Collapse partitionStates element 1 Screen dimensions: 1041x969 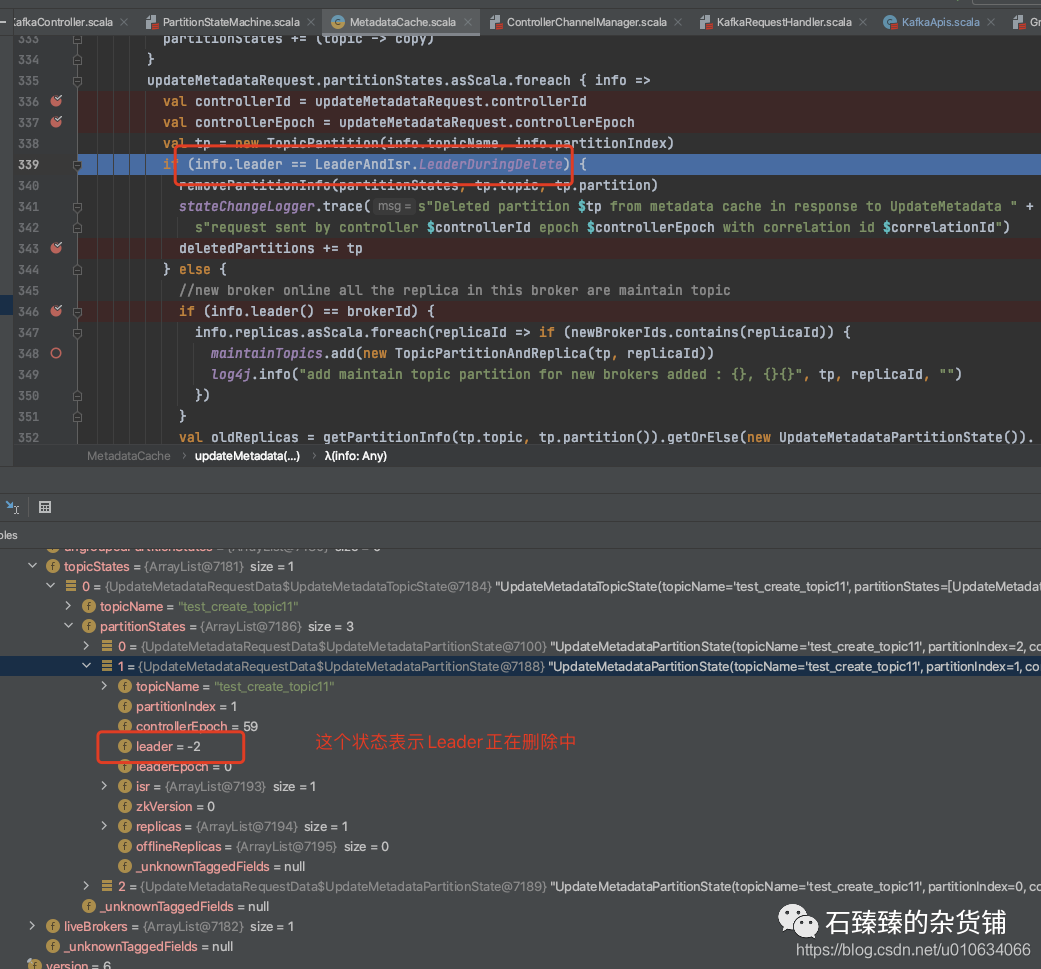point(86,666)
